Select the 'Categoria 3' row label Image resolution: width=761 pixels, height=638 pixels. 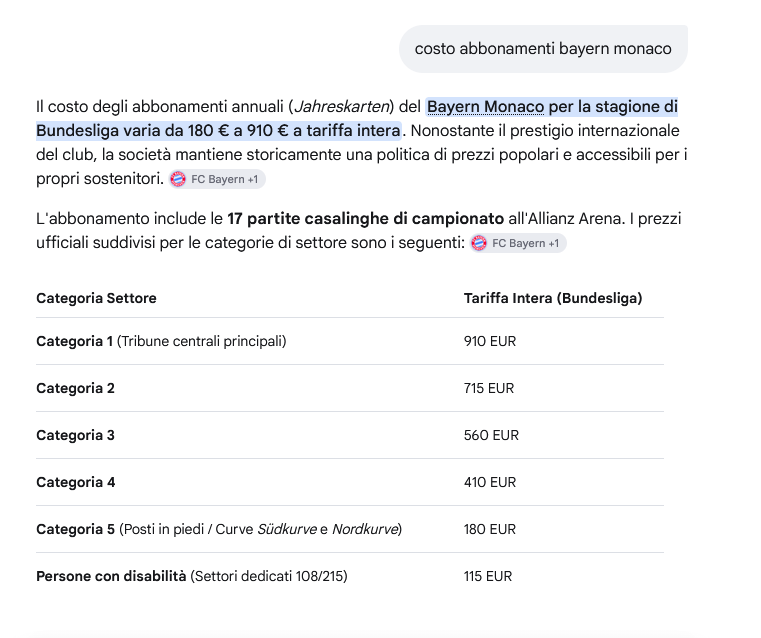click(75, 435)
